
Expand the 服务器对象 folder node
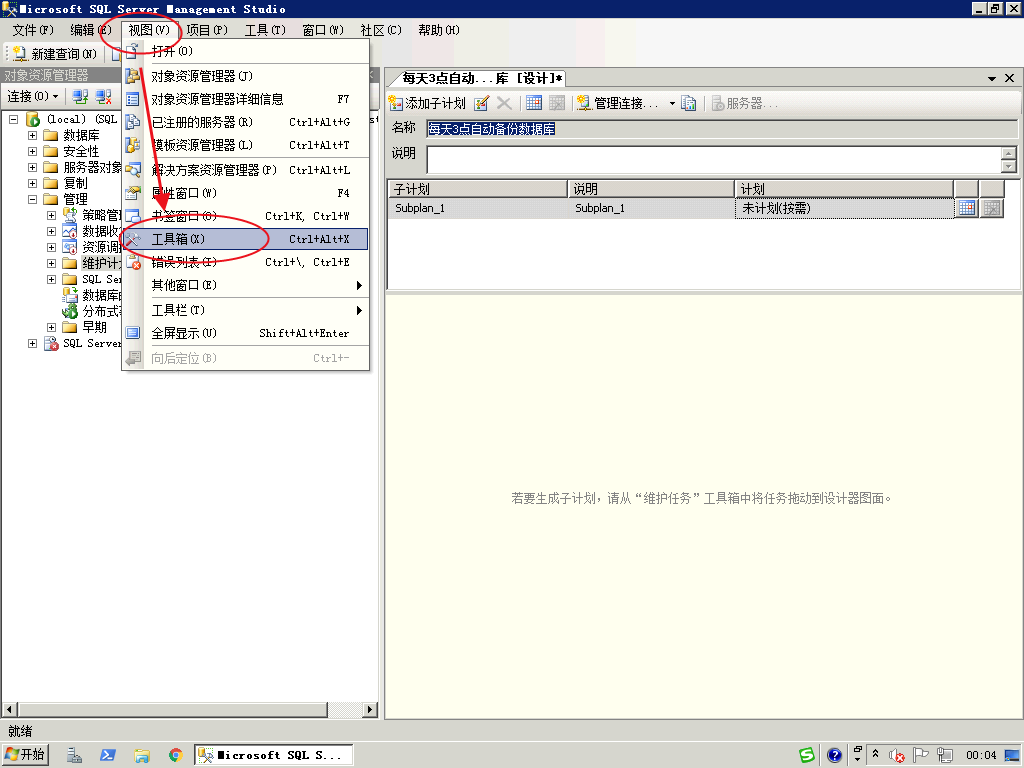click(x=32, y=167)
